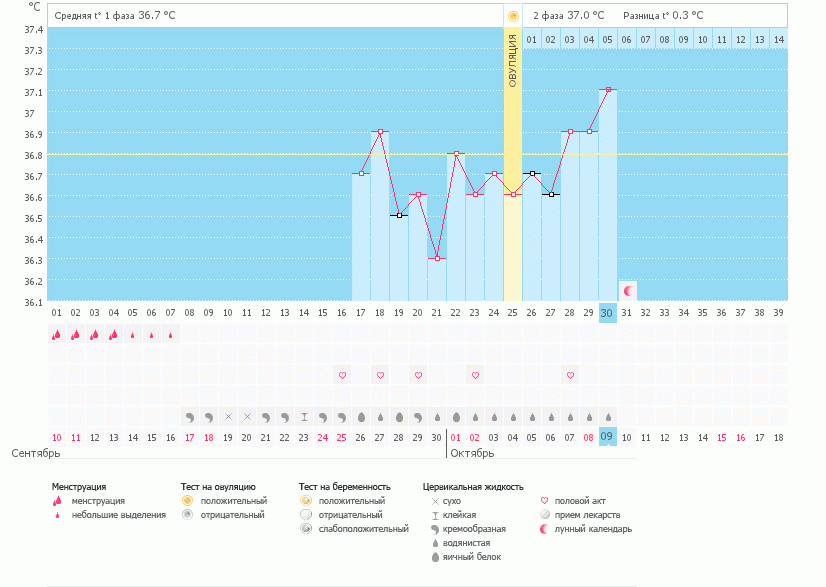Click the small discharge drop on cycle day 07

[x=171, y=335]
